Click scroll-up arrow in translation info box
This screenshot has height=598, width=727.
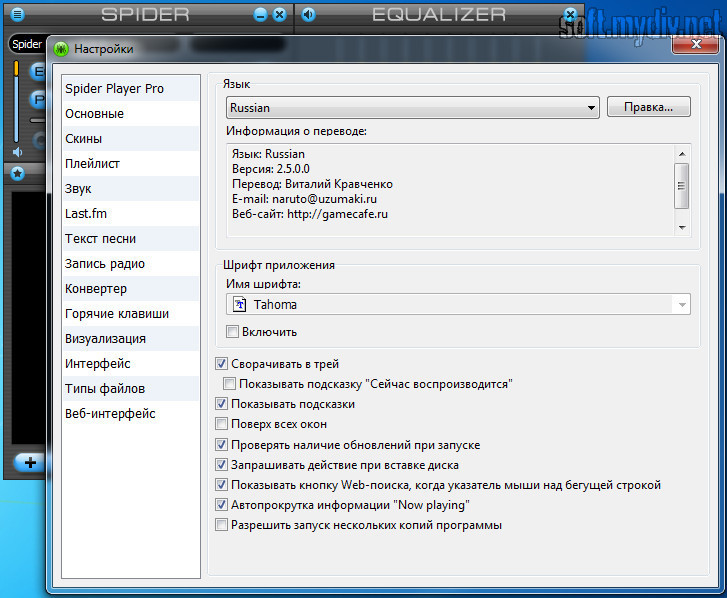click(x=682, y=154)
